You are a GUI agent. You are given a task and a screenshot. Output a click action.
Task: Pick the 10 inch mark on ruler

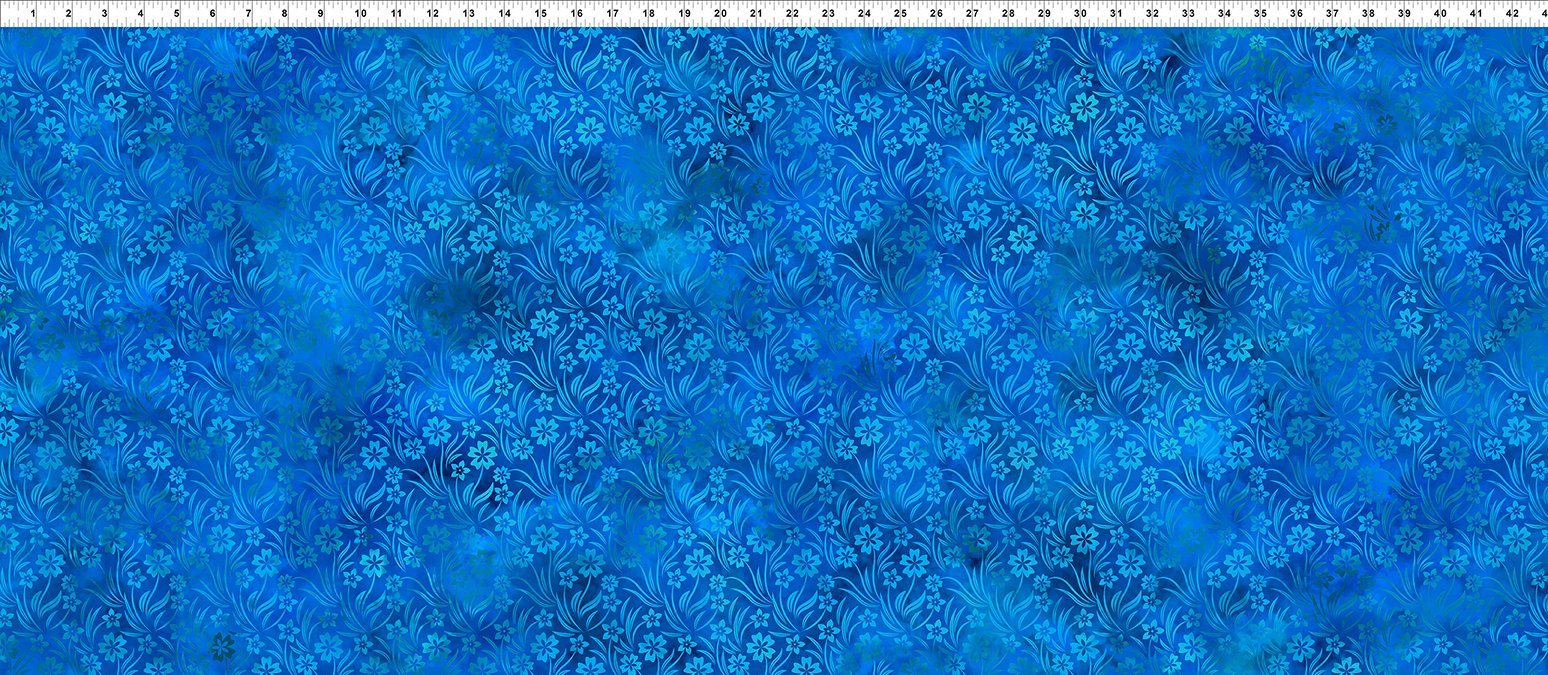pyautogui.click(x=359, y=14)
